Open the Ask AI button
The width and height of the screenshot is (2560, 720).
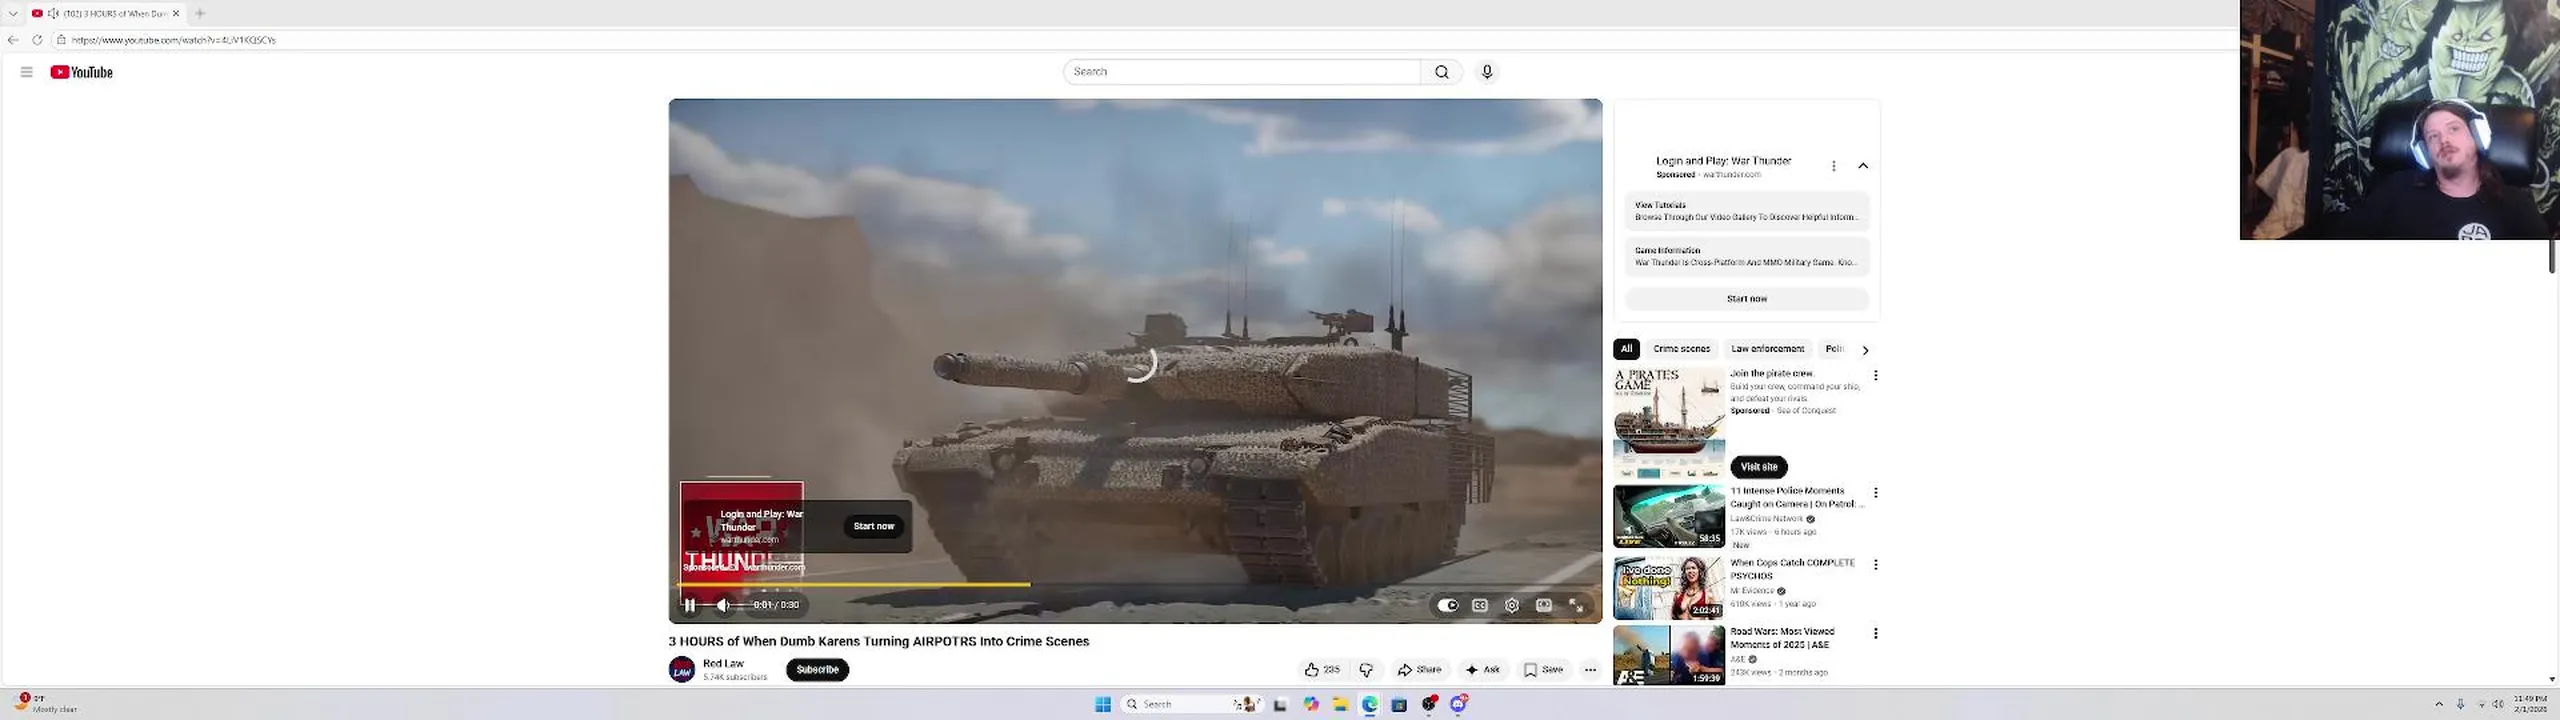pyautogui.click(x=1482, y=670)
